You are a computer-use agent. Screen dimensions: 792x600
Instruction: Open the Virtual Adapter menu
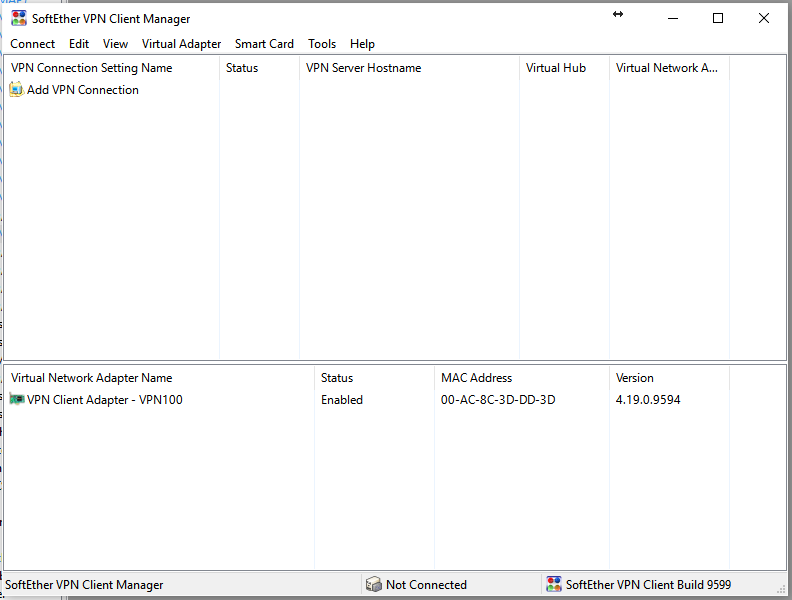point(181,44)
